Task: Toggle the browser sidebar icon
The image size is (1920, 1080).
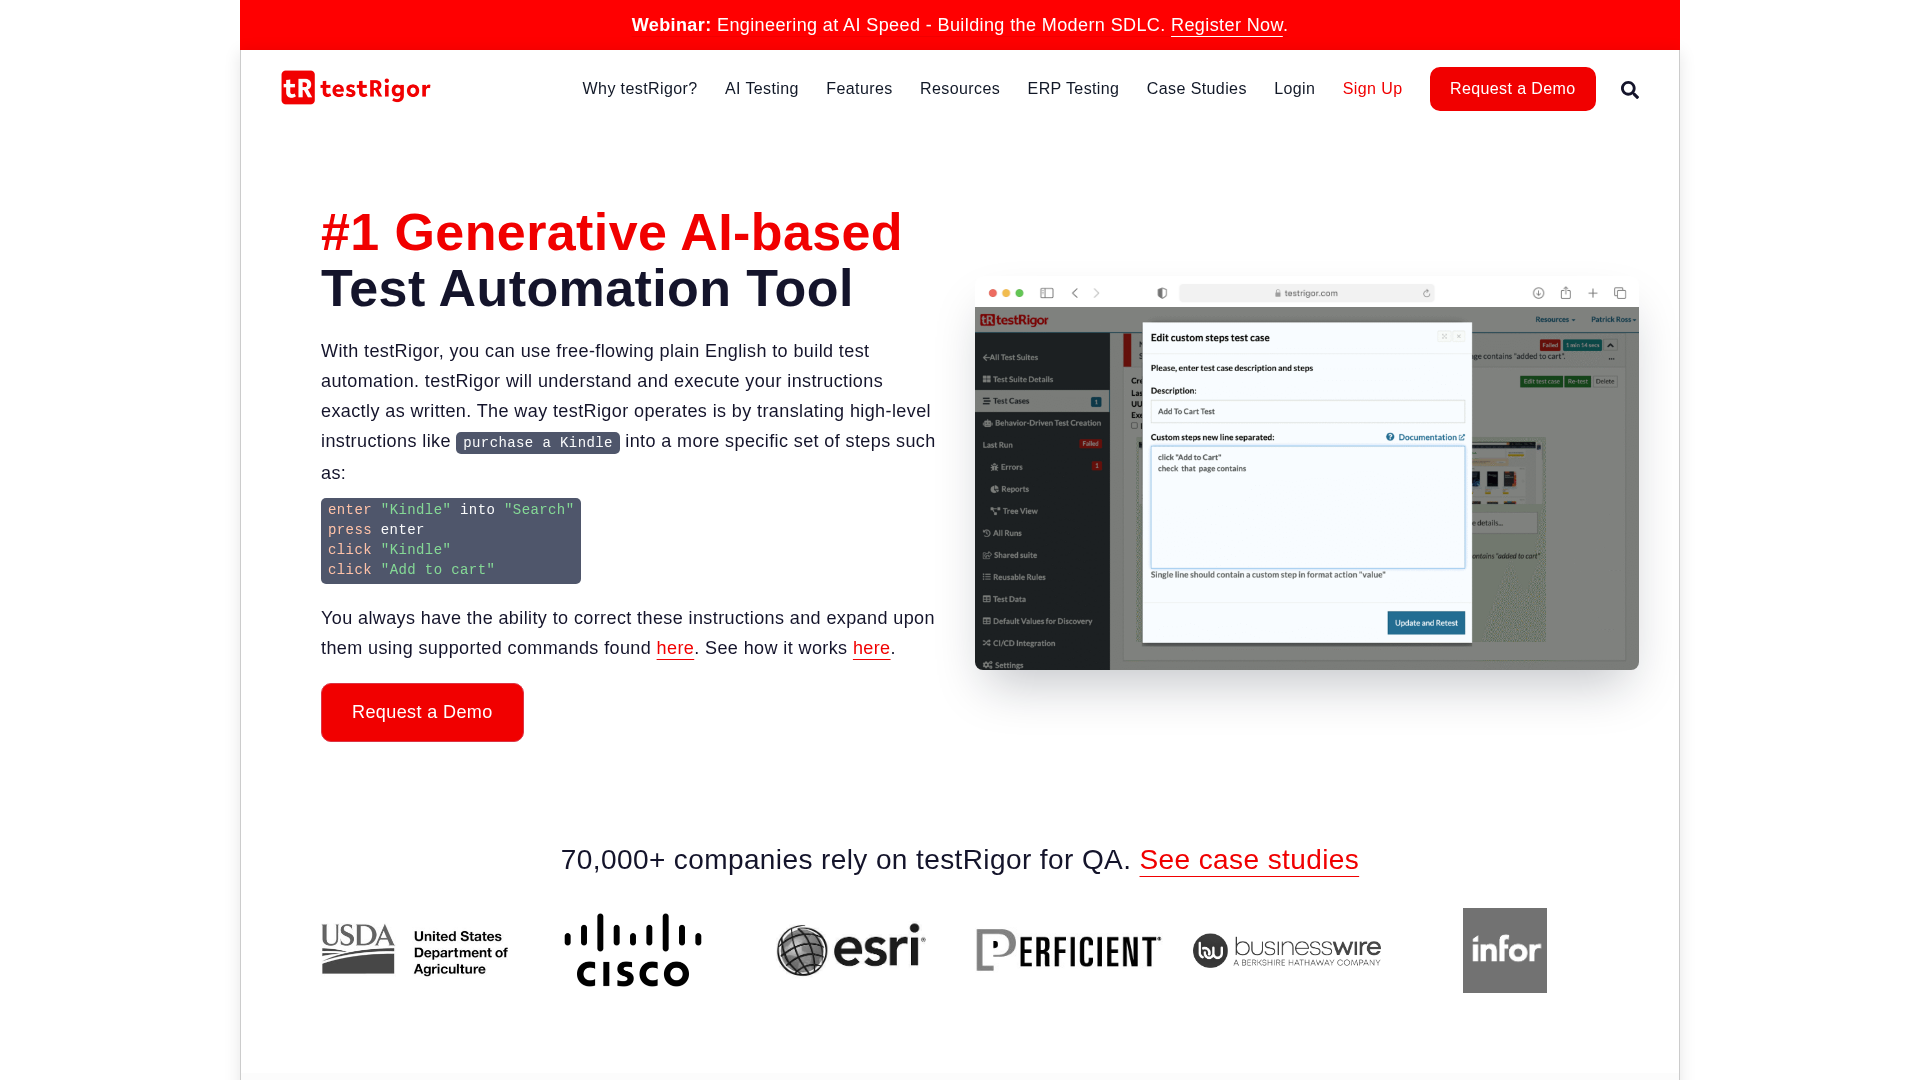Action: click(x=1048, y=293)
